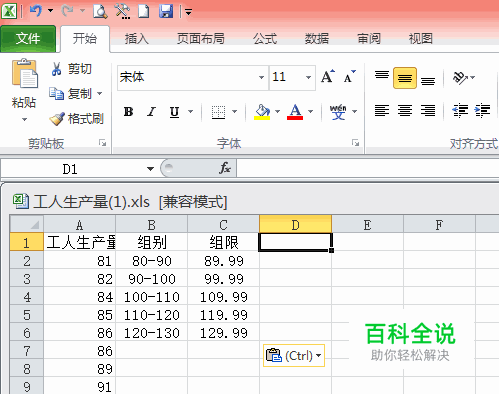The width and height of the screenshot is (499, 394).
Task: Decrease font size with small A icon
Action: (350, 77)
